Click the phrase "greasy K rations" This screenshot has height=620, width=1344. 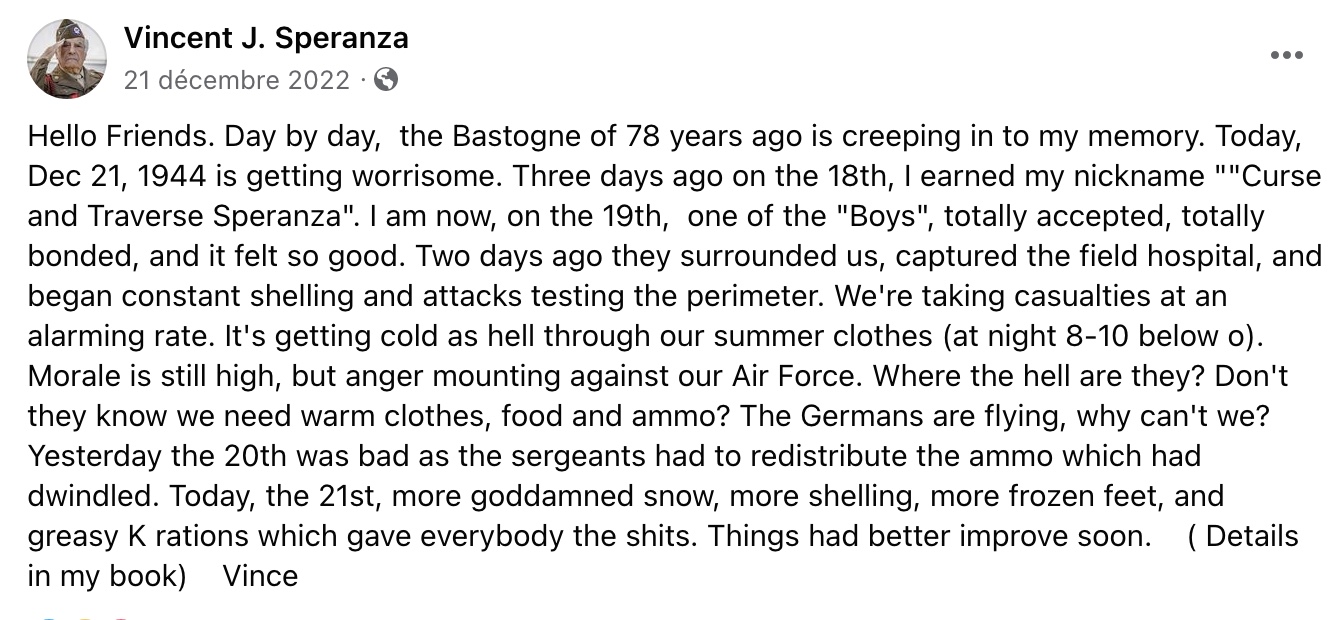click(138, 536)
